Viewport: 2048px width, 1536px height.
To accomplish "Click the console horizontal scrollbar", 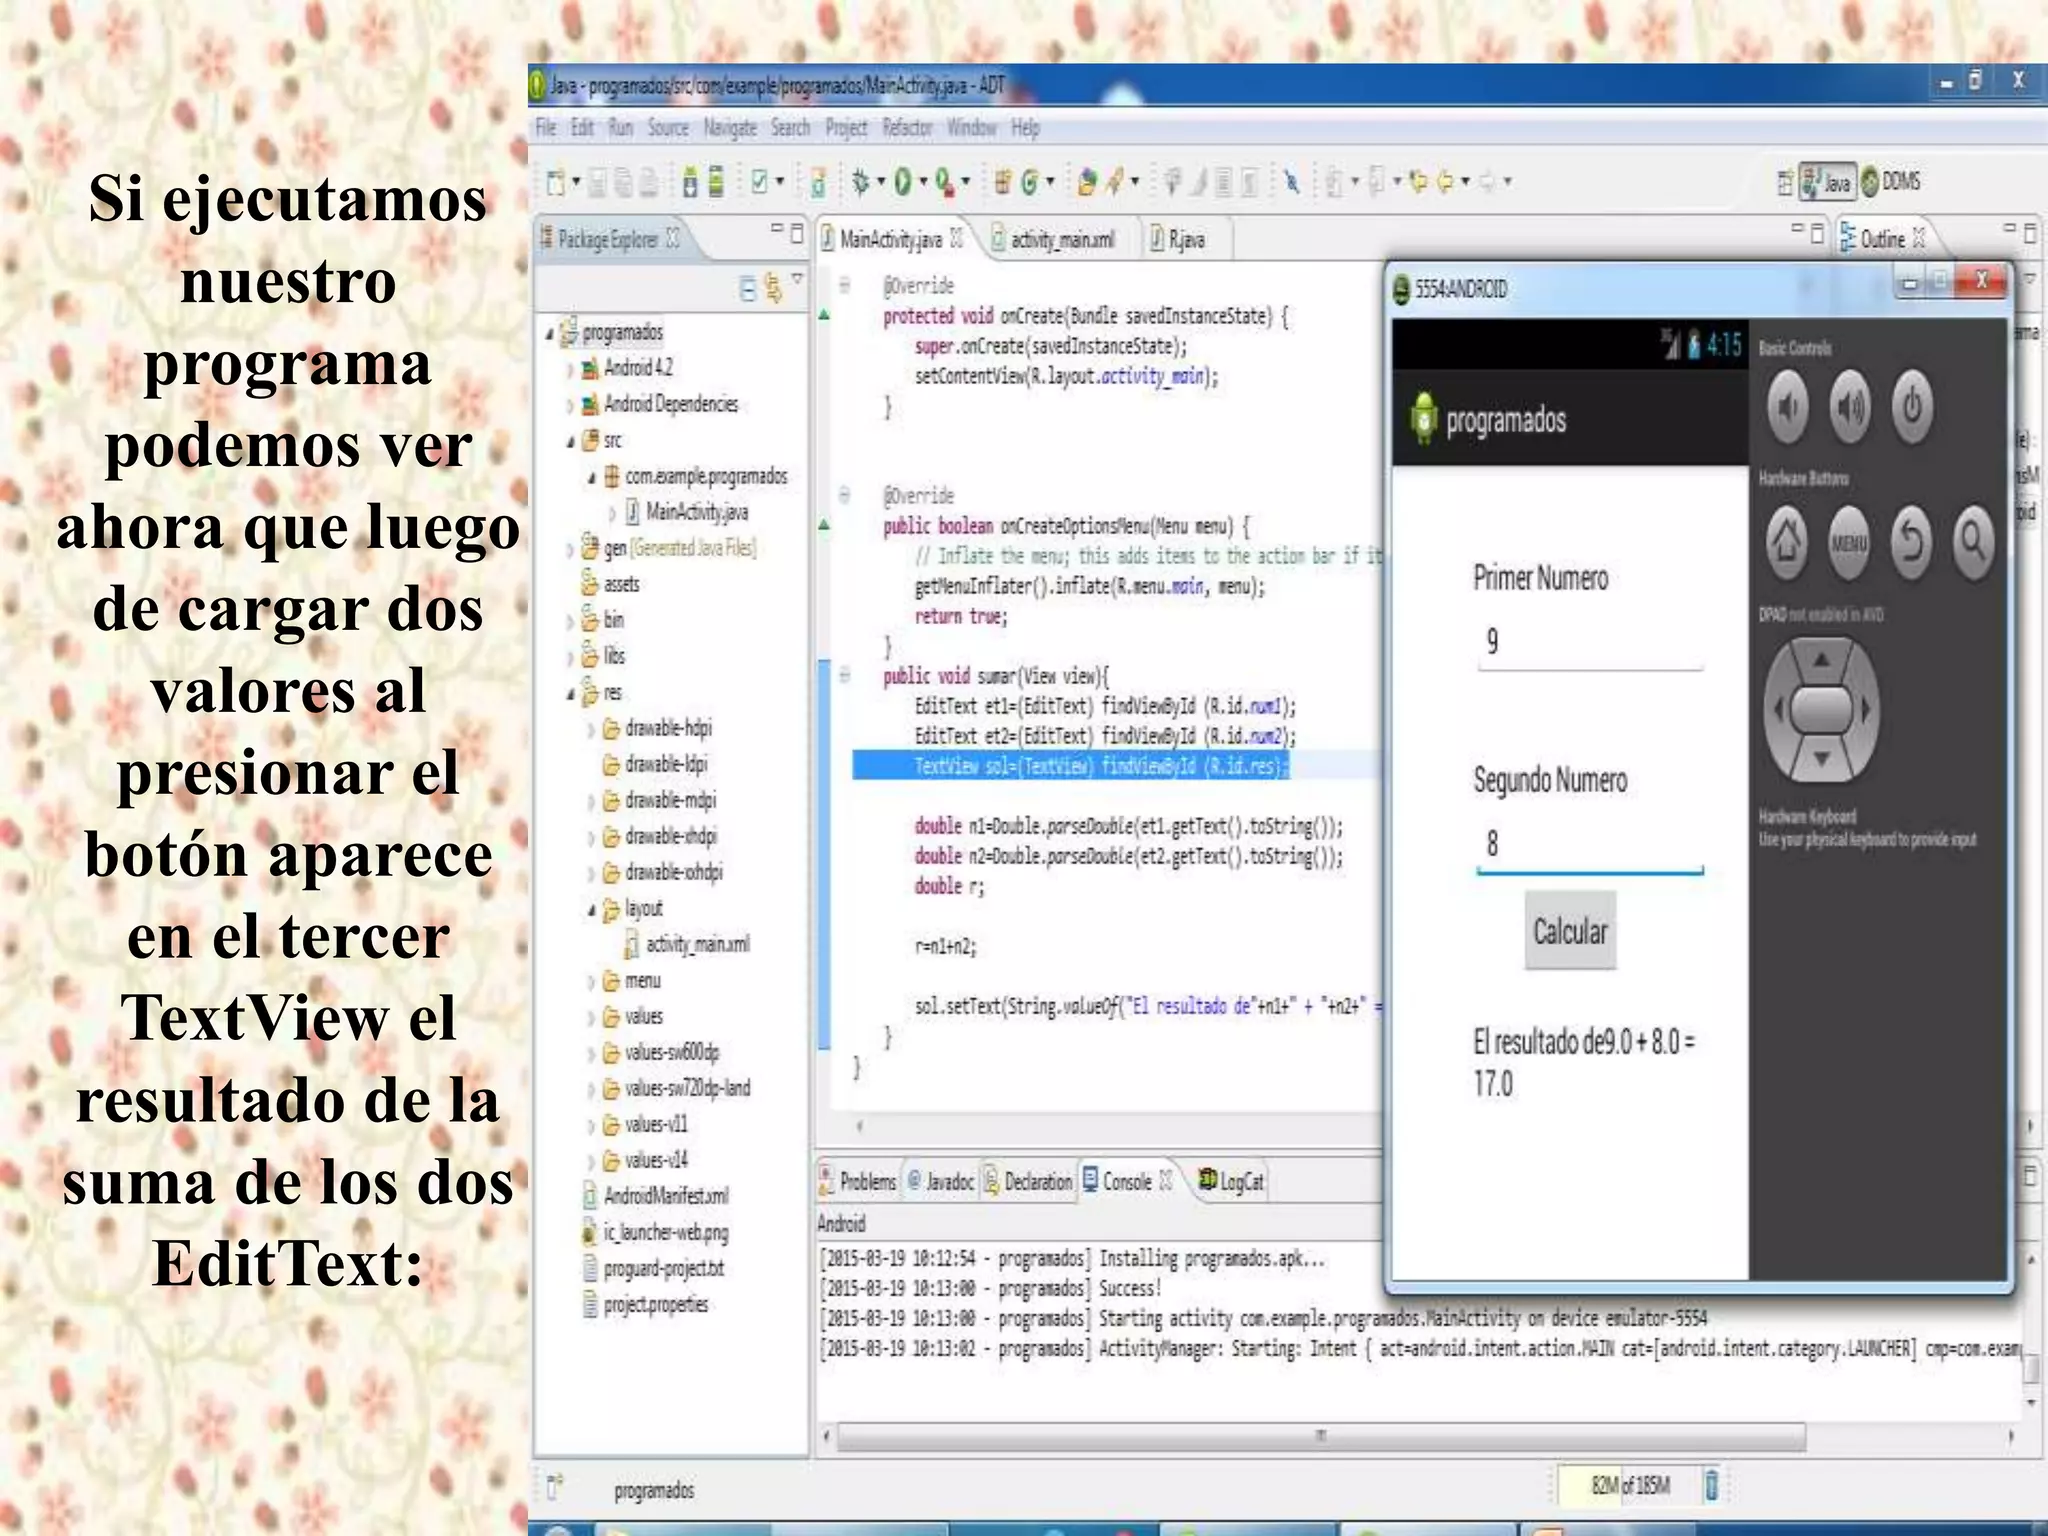I will tap(1320, 1436).
